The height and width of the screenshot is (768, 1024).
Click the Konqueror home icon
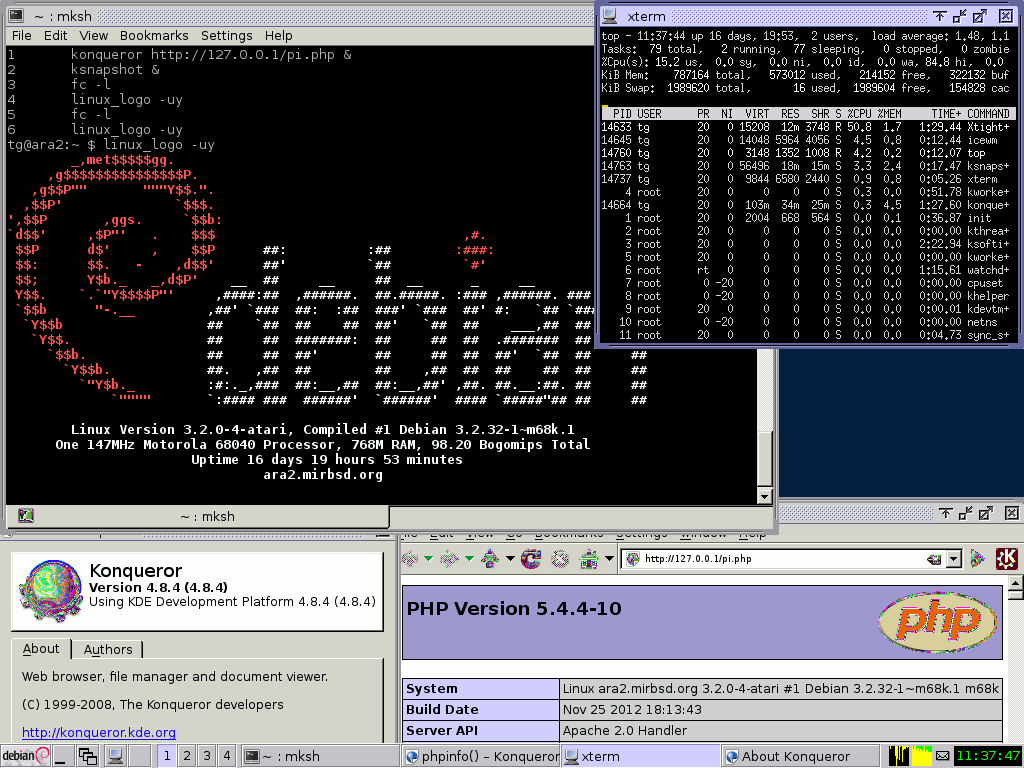pos(589,559)
